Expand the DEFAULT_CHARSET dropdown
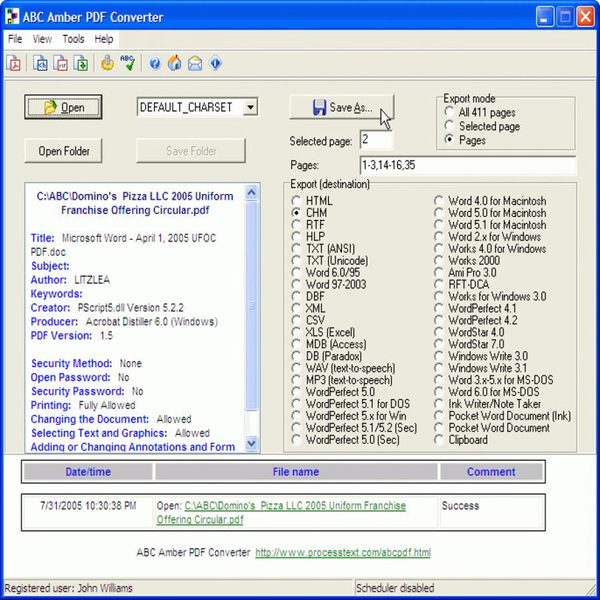600x600 pixels. coord(250,107)
